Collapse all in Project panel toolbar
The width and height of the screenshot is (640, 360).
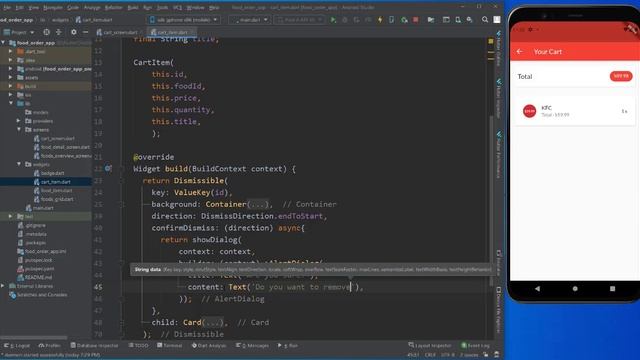59,32
